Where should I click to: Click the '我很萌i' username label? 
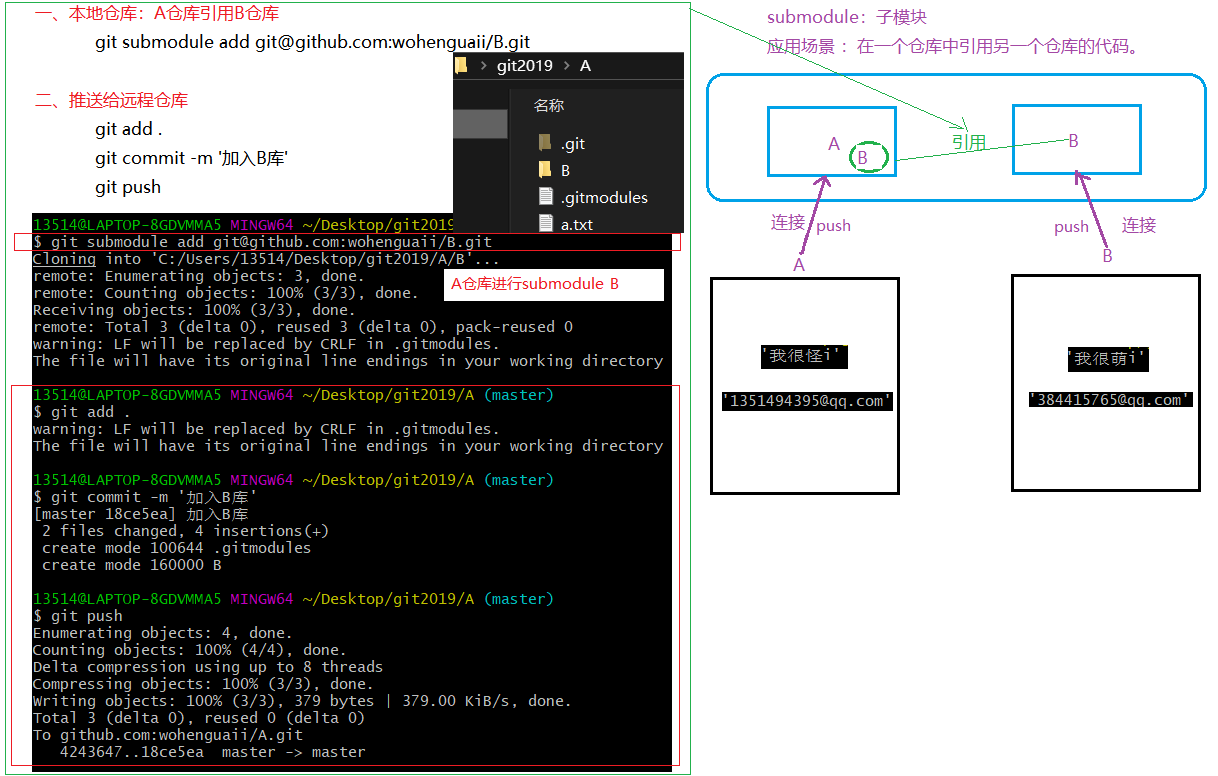1107,359
